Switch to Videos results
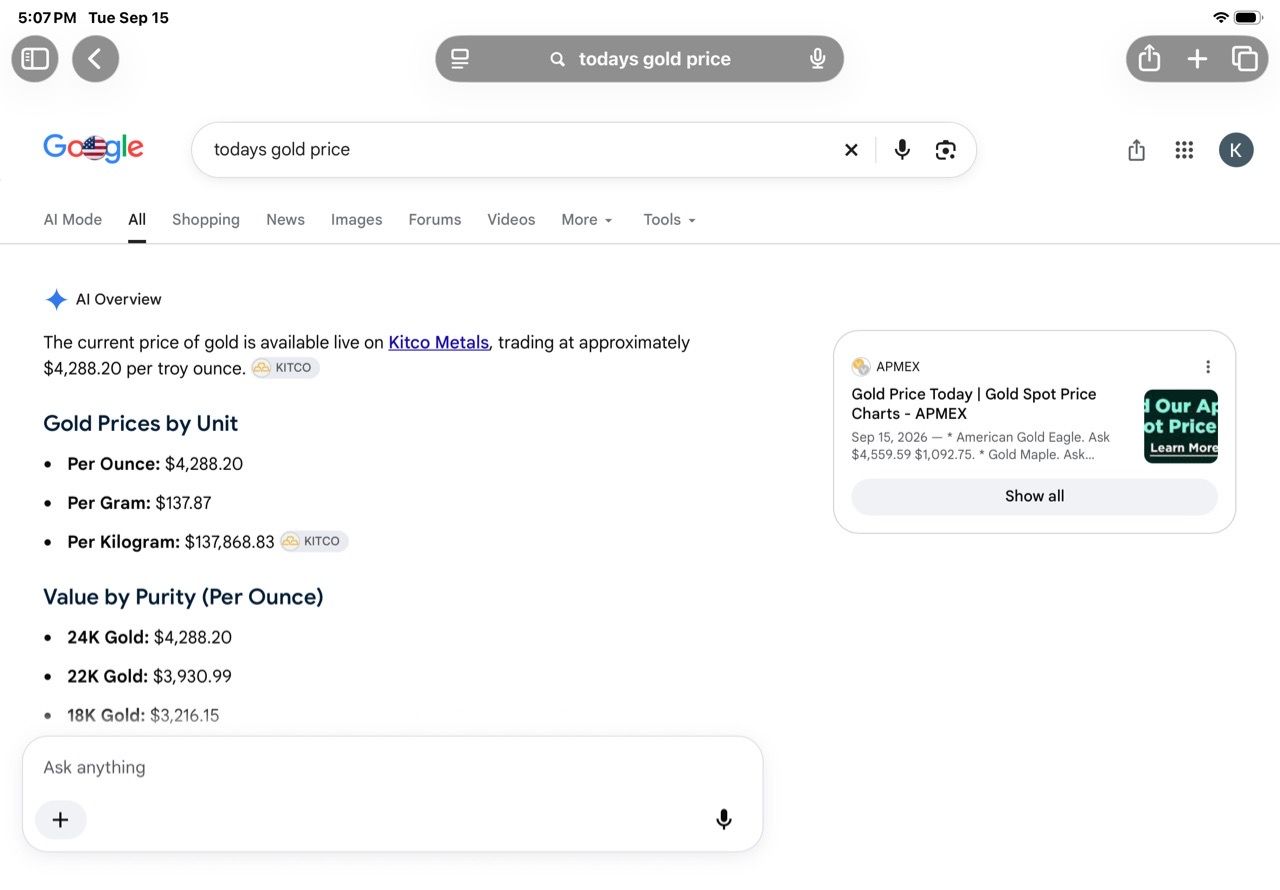1280x890 pixels. 511,220
